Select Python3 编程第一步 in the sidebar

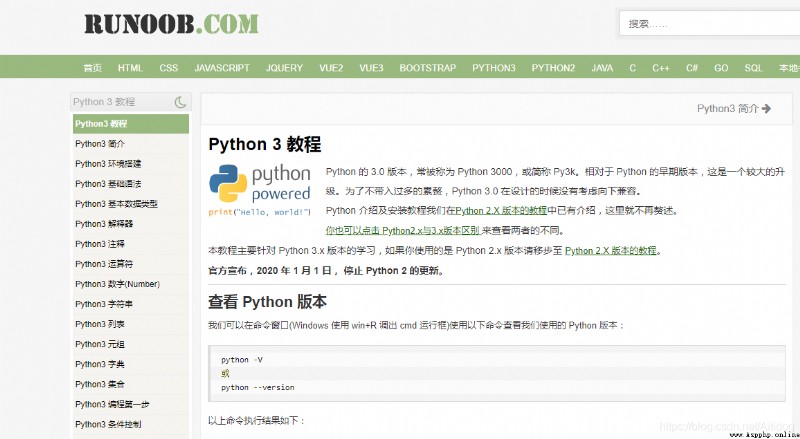[131, 404]
